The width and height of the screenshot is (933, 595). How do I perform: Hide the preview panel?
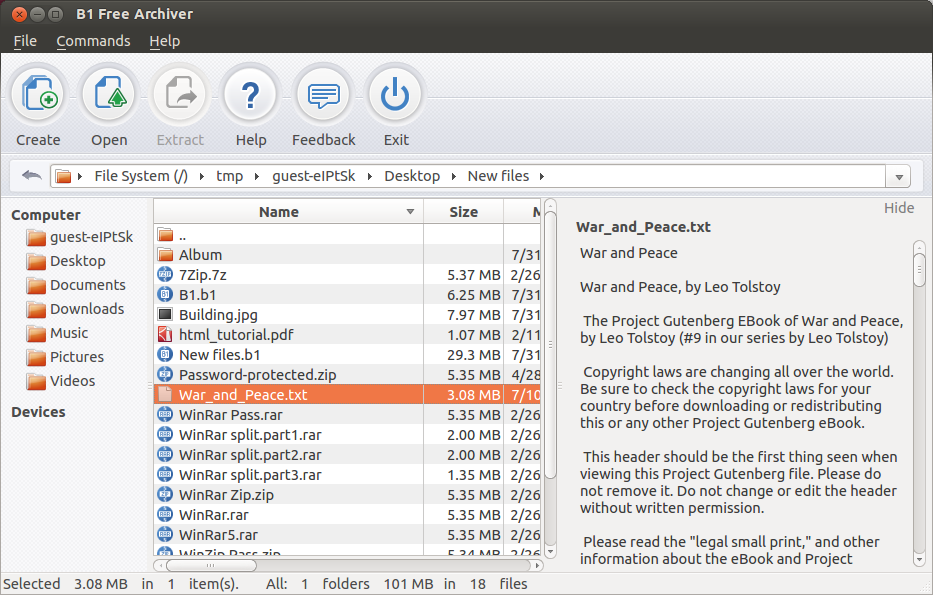[898, 208]
